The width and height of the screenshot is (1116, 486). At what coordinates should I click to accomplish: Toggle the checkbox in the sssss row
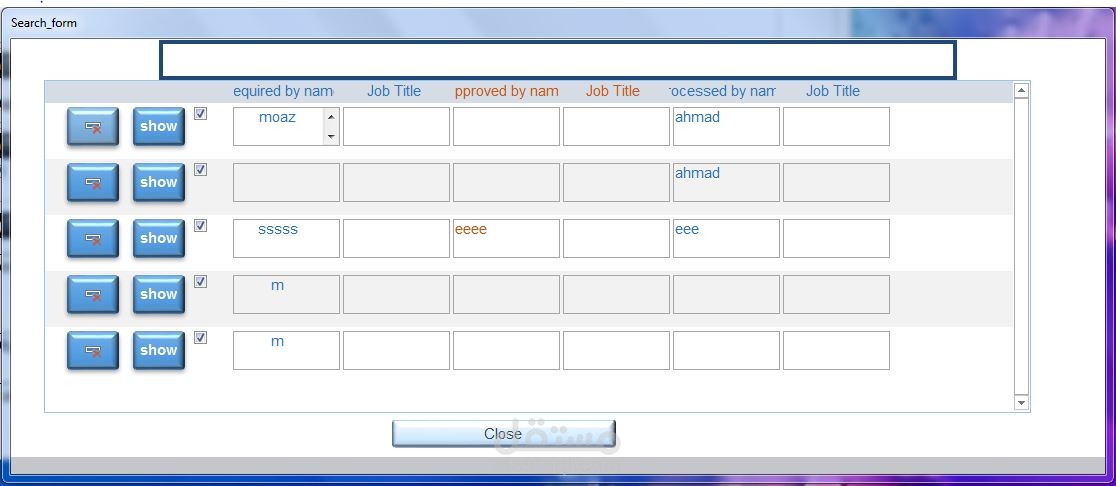click(x=201, y=226)
